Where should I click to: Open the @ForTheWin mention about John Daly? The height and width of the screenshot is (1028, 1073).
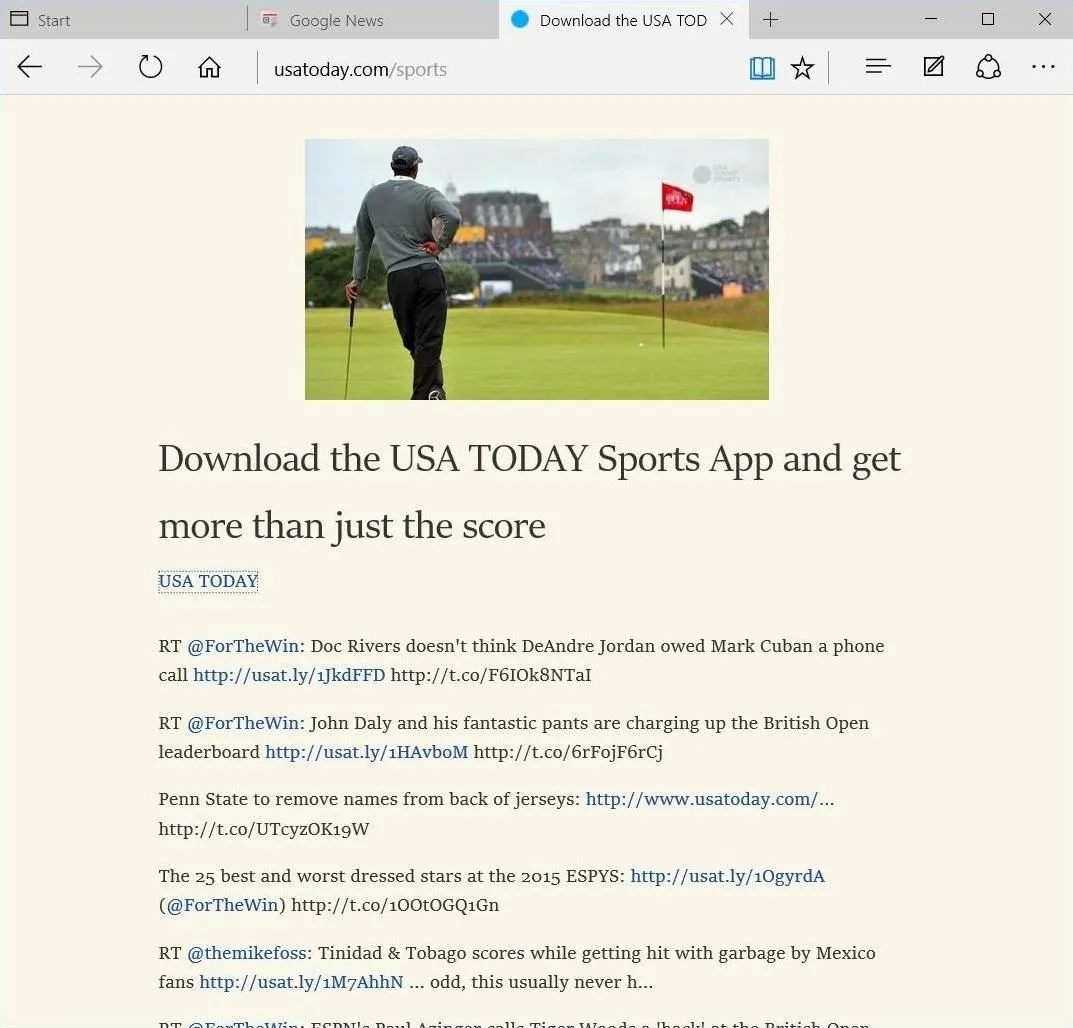pyautogui.click(x=243, y=723)
